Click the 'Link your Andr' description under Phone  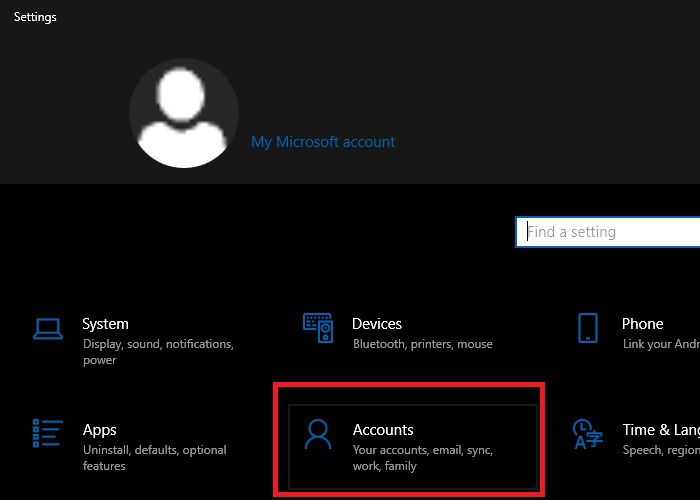point(661,344)
